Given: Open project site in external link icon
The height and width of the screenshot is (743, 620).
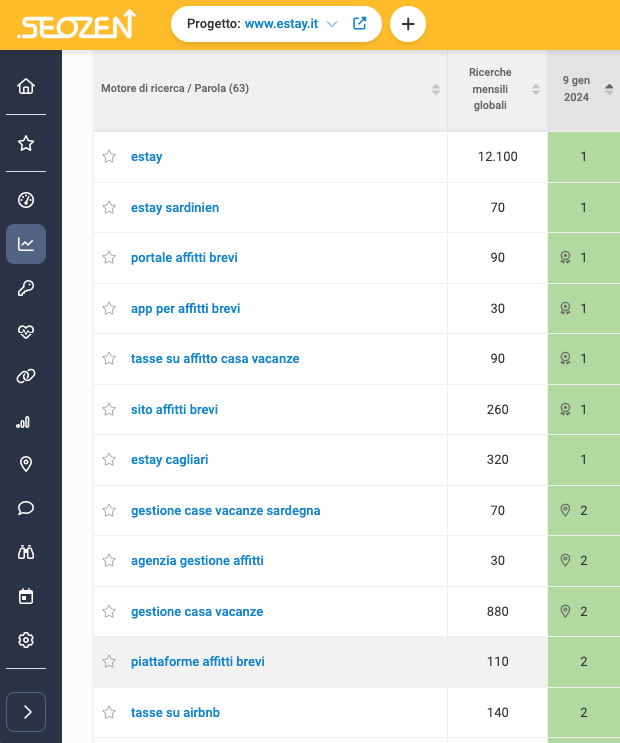Looking at the screenshot, I should (360, 23).
